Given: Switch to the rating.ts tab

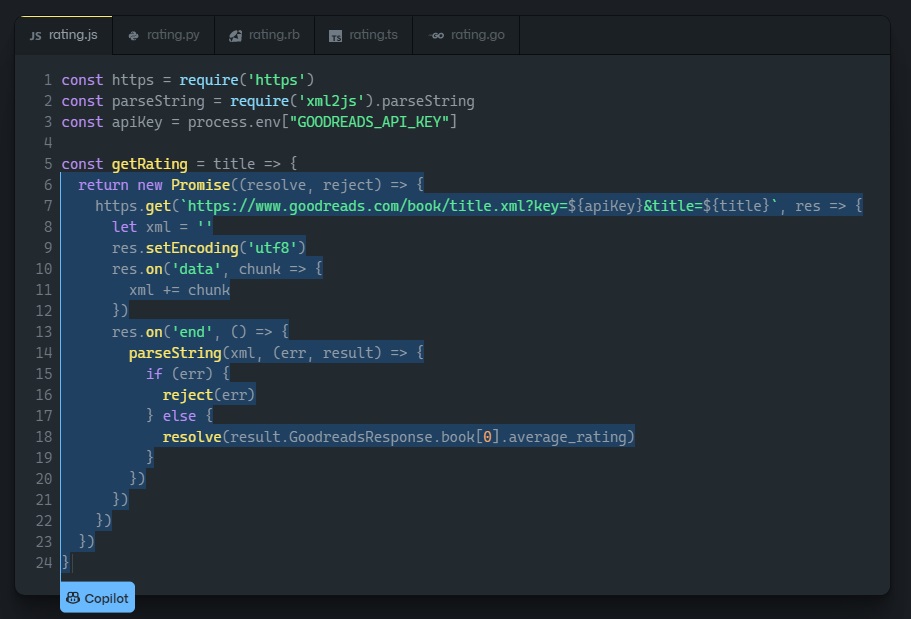Looking at the screenshot, I should point(364,35).
